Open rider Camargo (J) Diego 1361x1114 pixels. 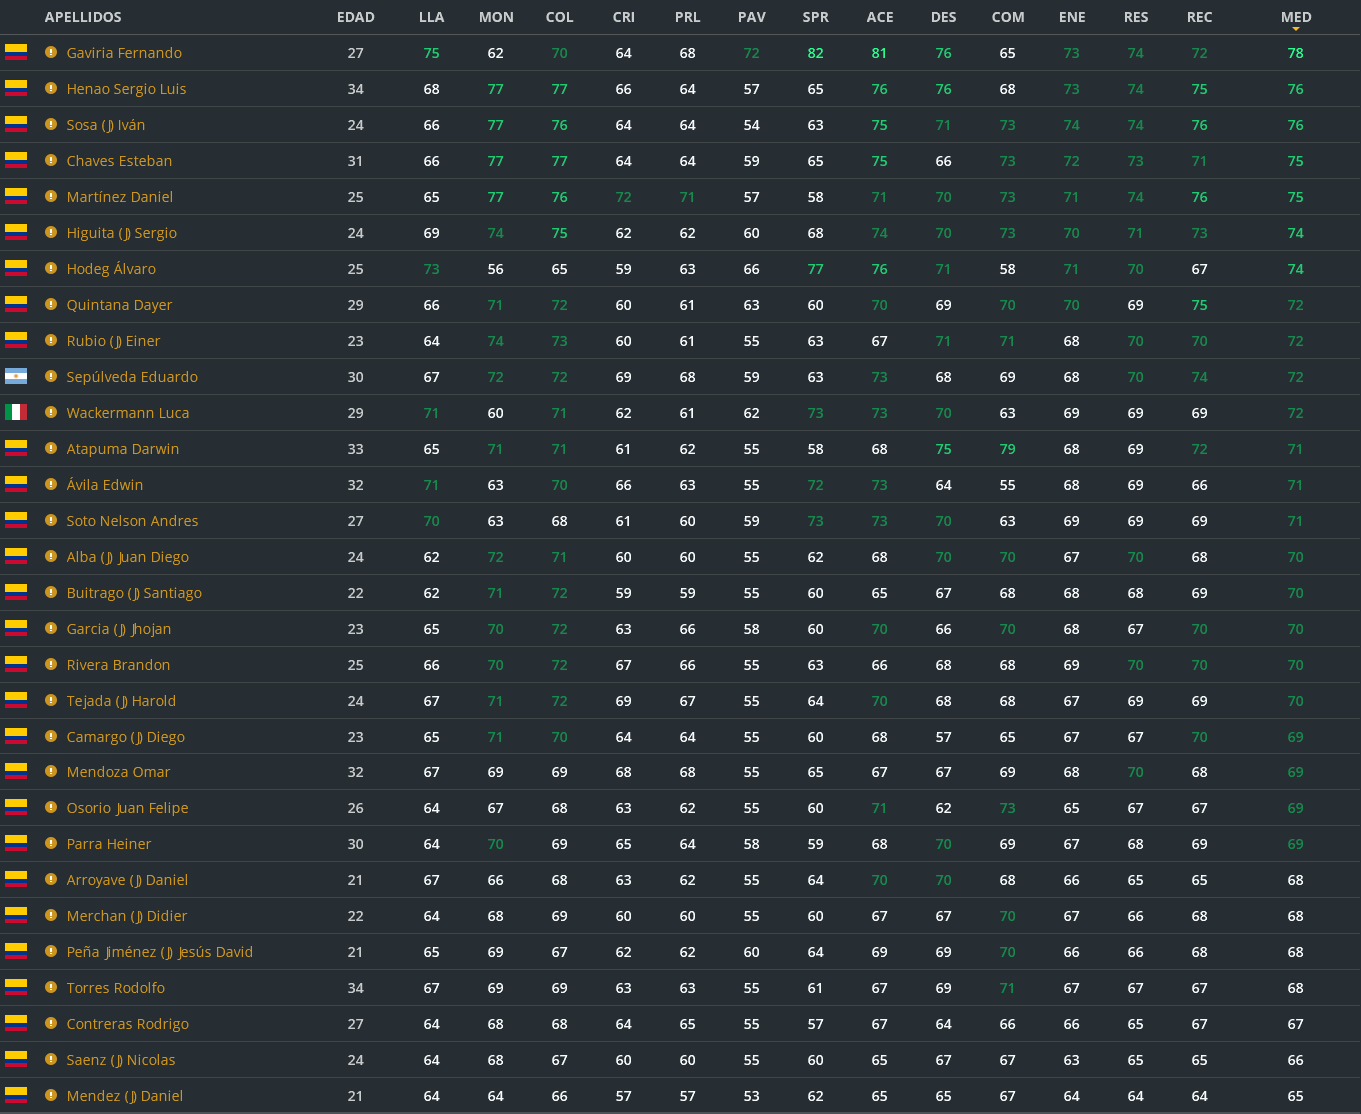(125, 737)
